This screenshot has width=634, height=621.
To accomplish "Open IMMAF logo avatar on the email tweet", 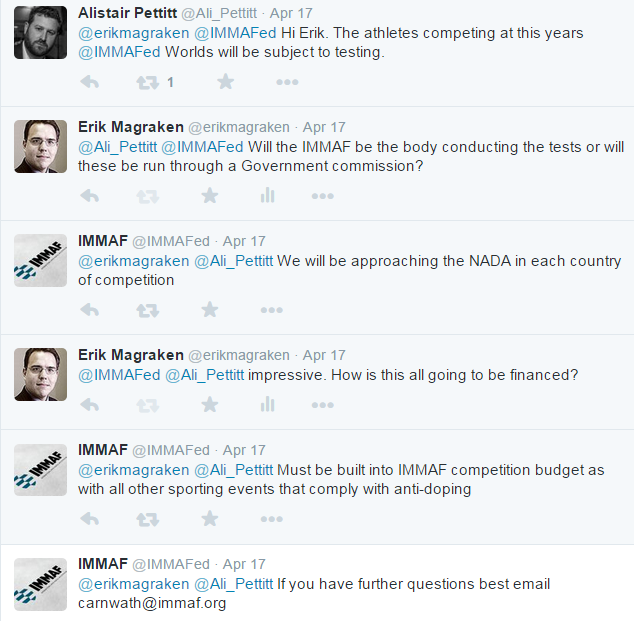I will click(41, 584).
